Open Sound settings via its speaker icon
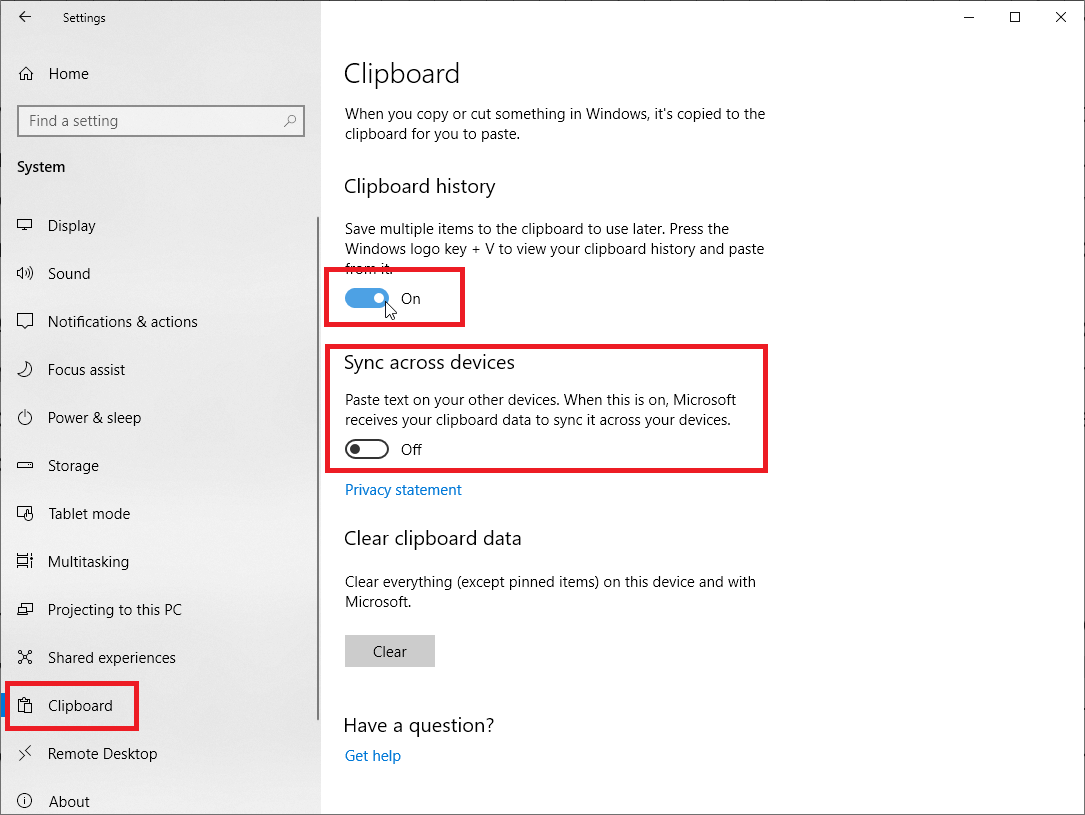Viewport: 1085px width, 815px height. pyautogui.click(x=24, y=273)
